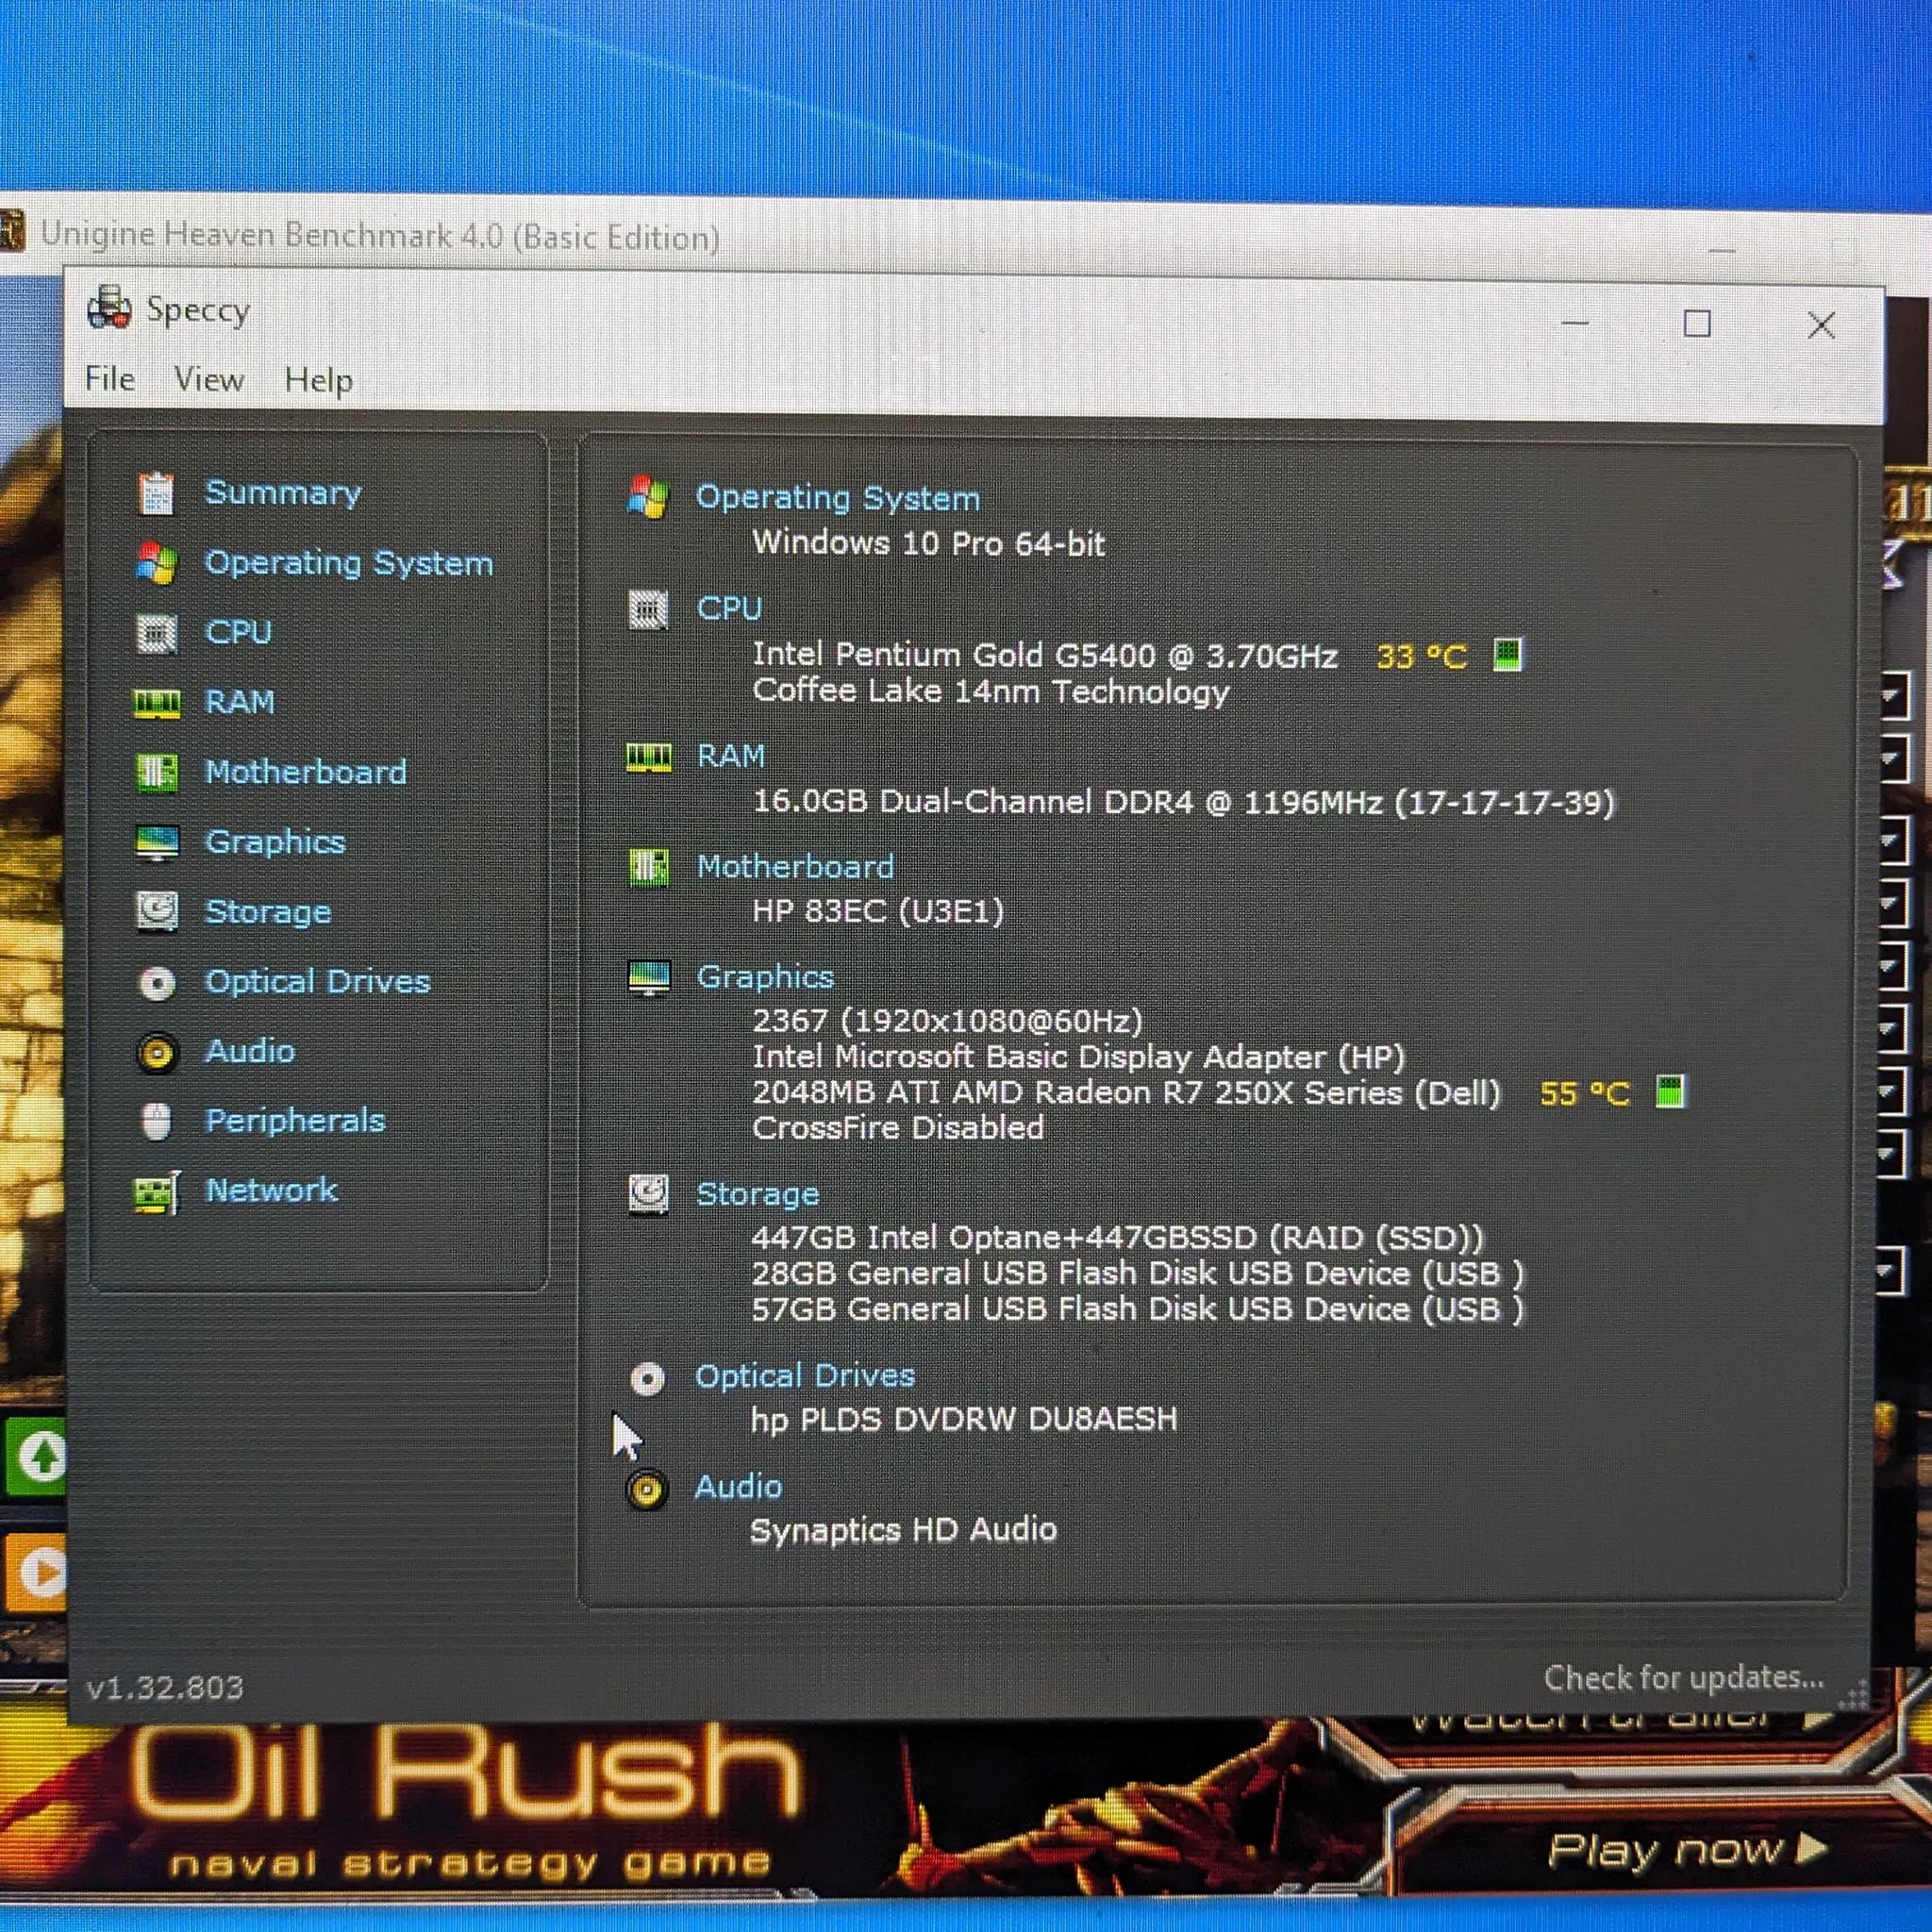Open the Help menu
Image resolution: width=1932 pixels, height=1932 pixels.
[x=319, y=381]
